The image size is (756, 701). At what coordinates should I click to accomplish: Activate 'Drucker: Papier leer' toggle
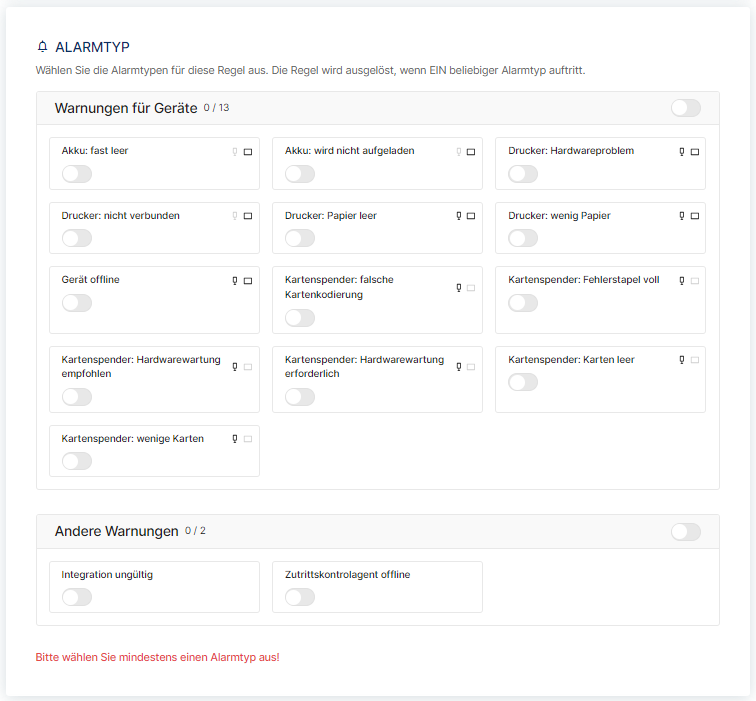click(x=300, y=238)
